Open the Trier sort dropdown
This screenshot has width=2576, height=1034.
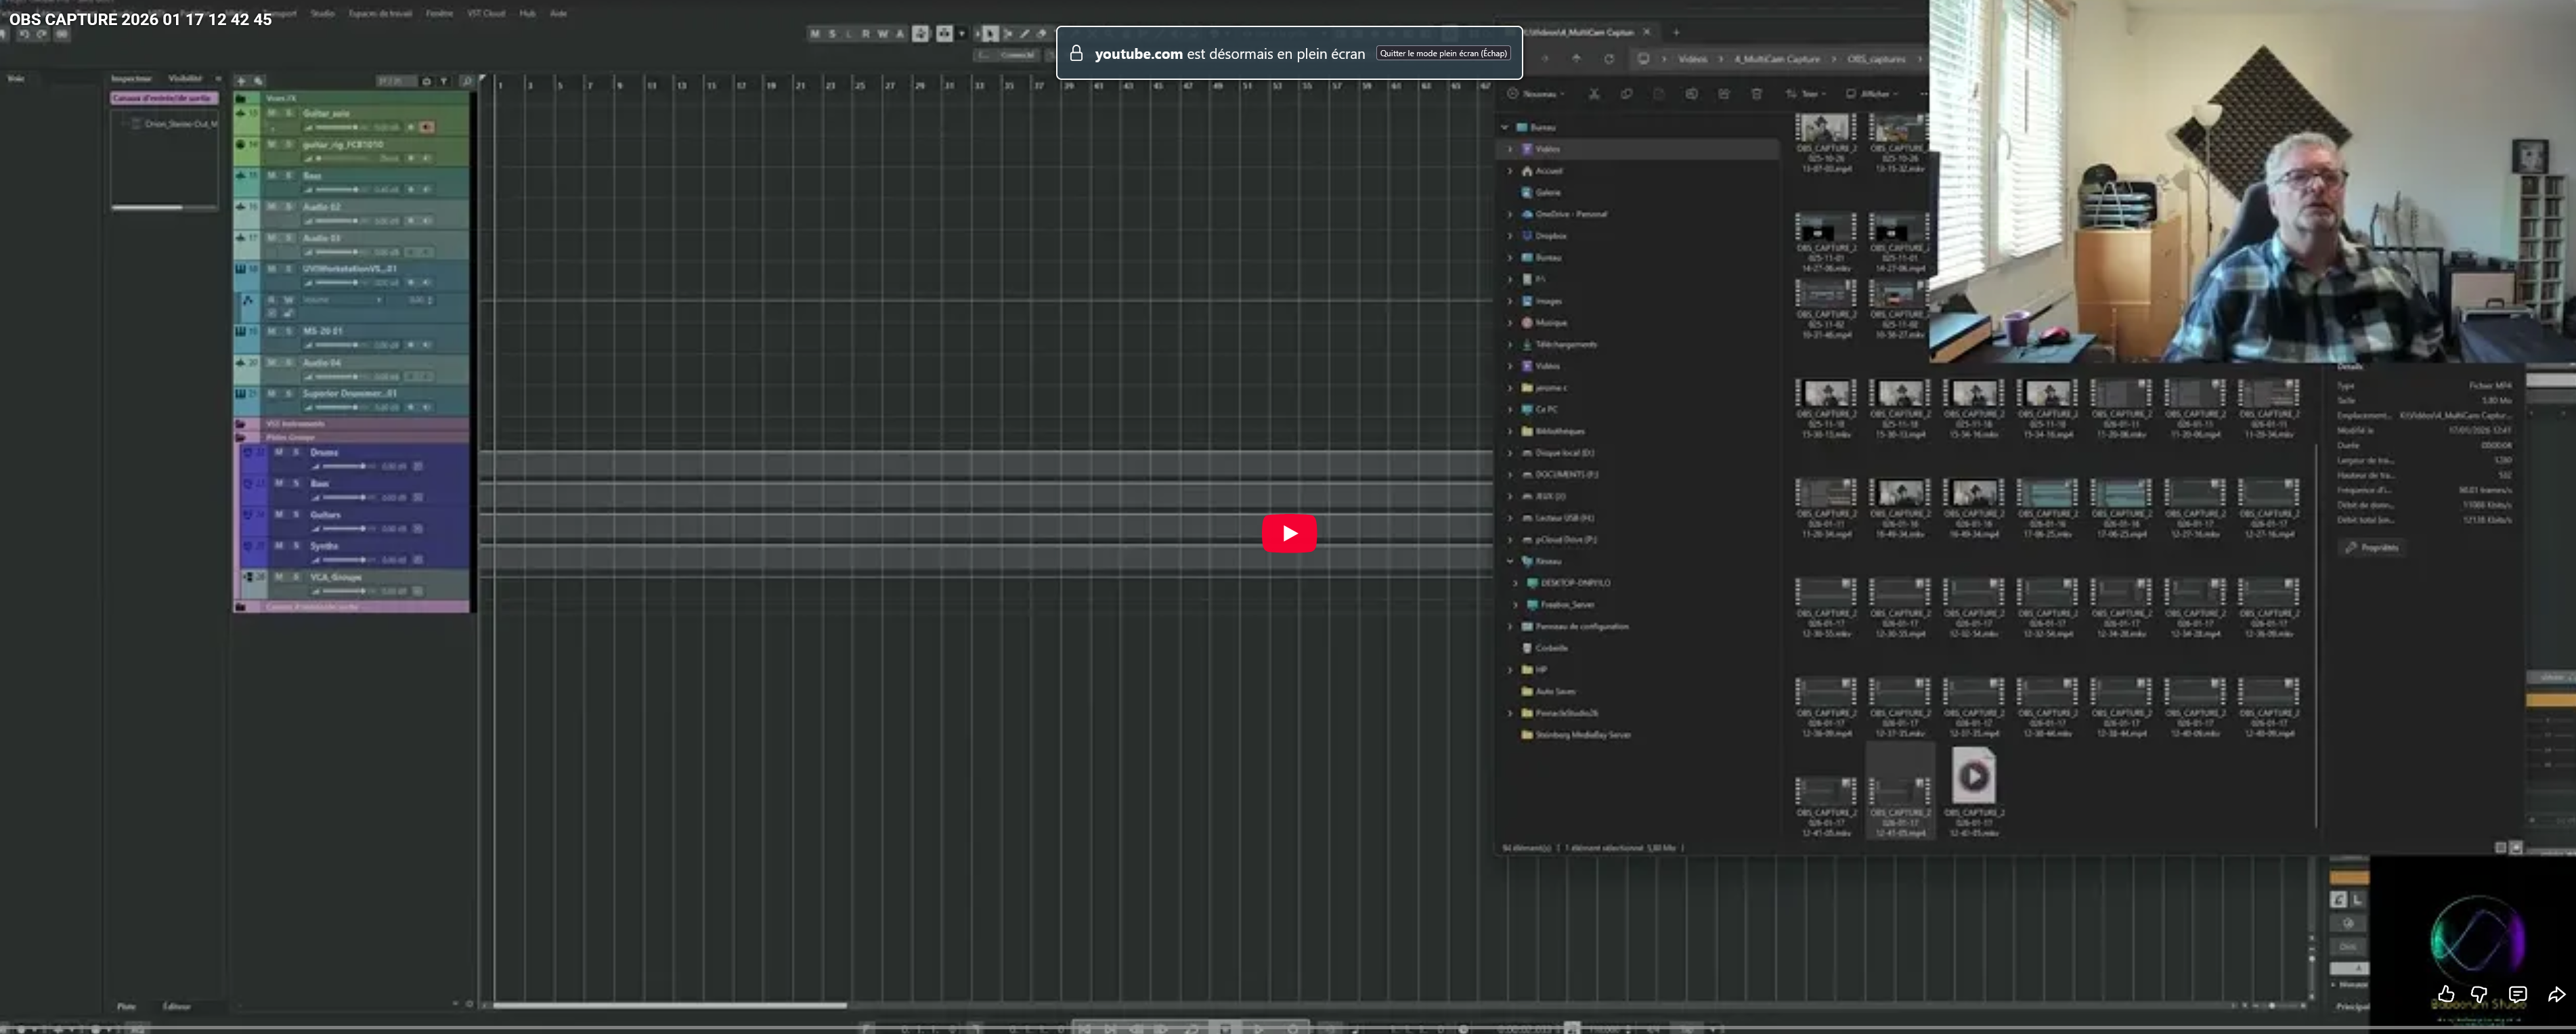tap(1806, 94)
